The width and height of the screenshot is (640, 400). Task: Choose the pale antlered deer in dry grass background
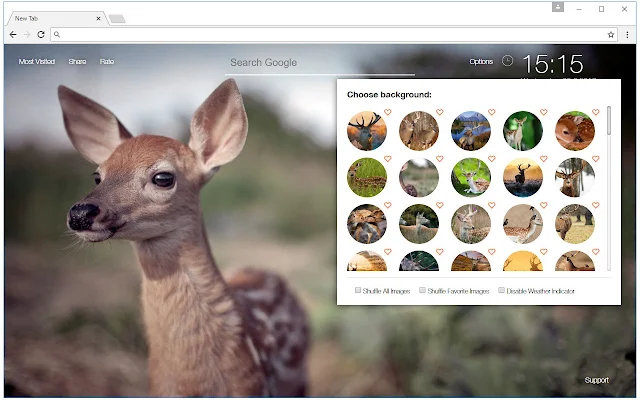(x=471, y=224)
